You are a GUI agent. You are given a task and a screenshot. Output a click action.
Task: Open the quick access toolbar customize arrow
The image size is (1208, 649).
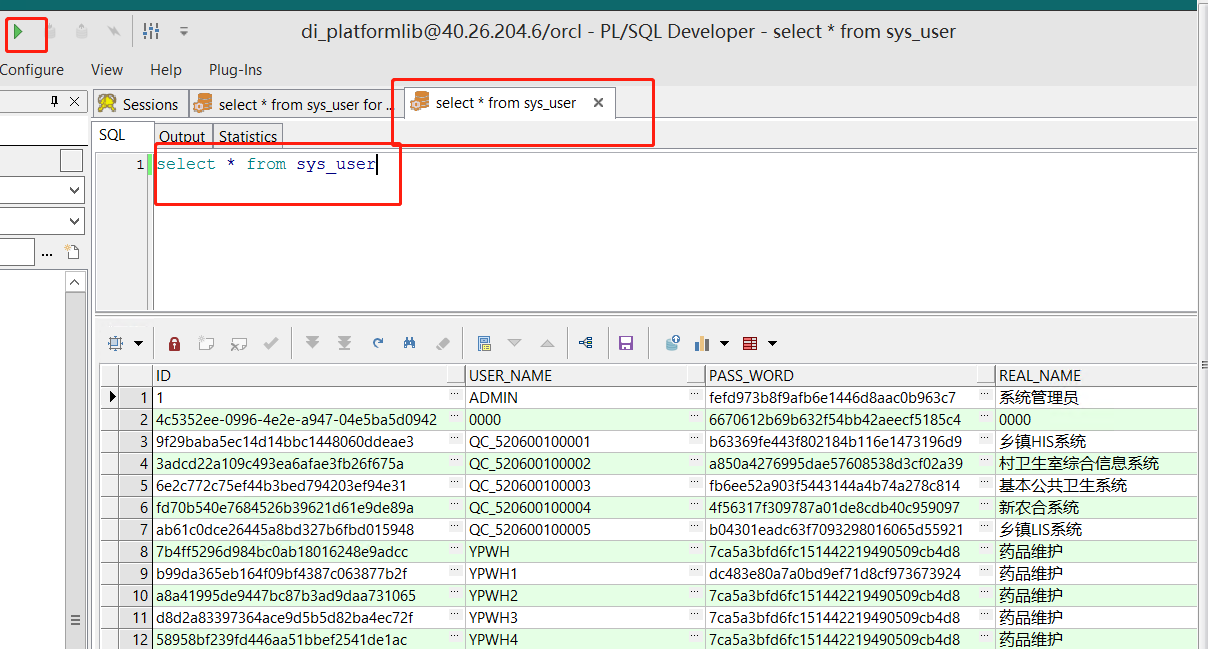[184, 32]
